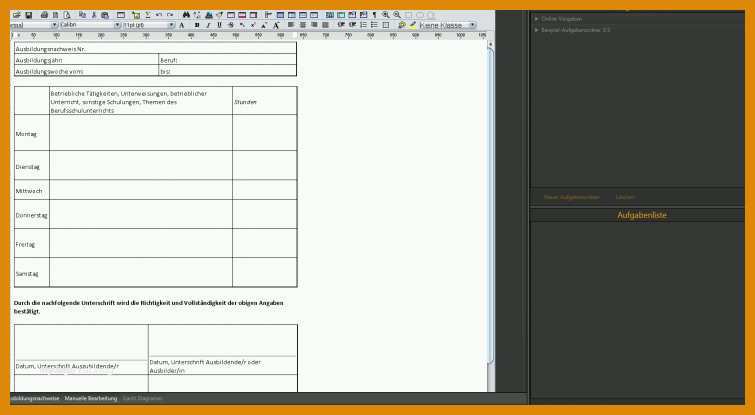Click the Montag row label

[26, 134]
